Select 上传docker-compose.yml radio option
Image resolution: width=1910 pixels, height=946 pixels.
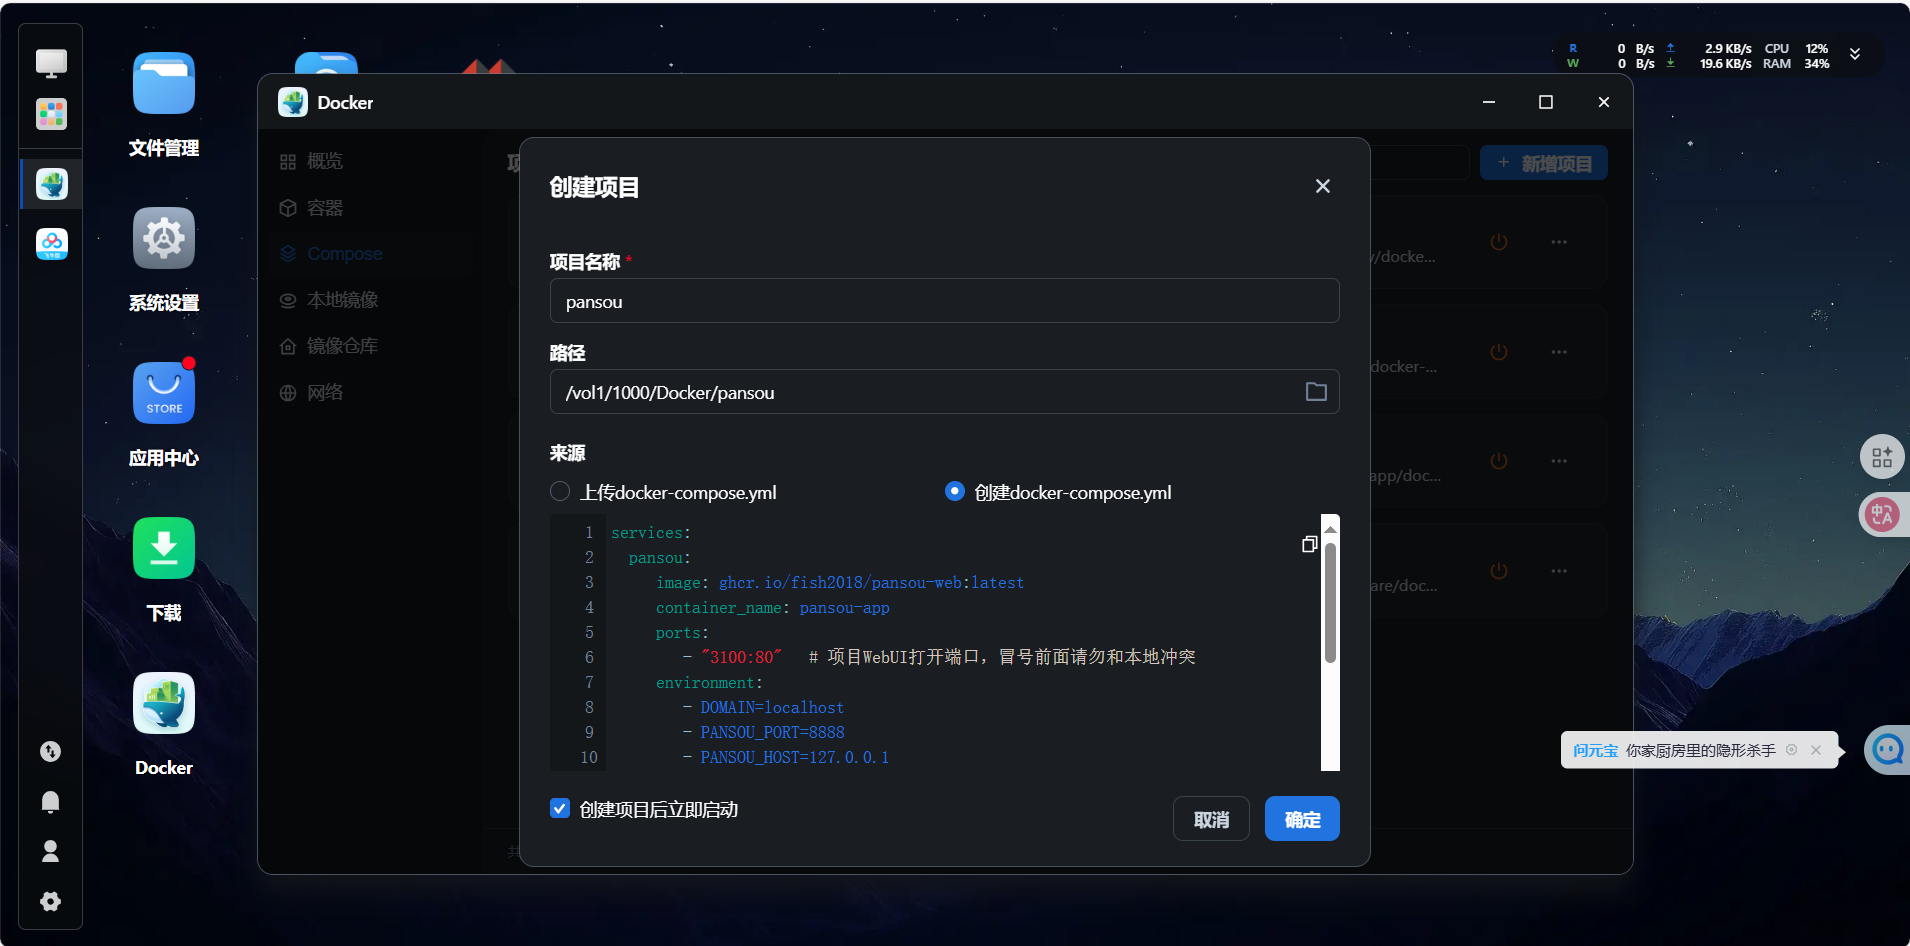[560, 491]
